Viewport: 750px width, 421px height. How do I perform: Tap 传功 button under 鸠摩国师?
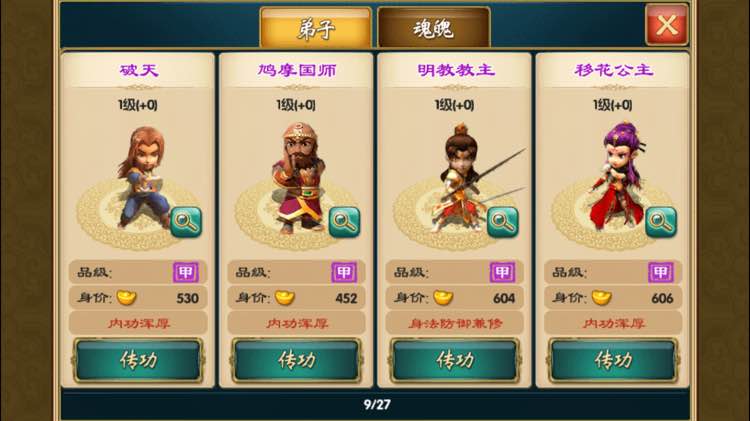[x=297, y=360]
